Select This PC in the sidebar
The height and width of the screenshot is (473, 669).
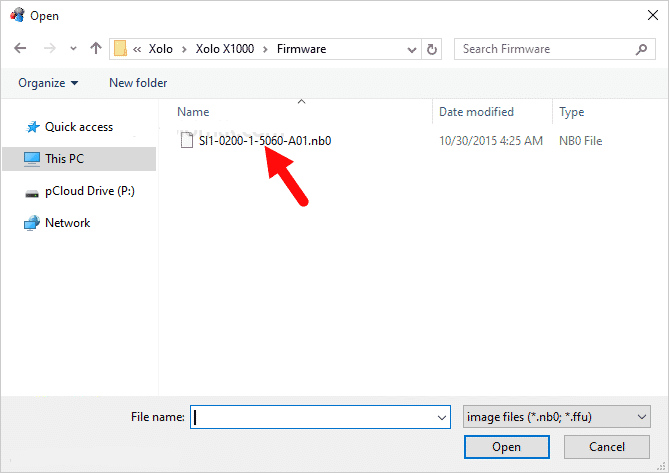65,158
